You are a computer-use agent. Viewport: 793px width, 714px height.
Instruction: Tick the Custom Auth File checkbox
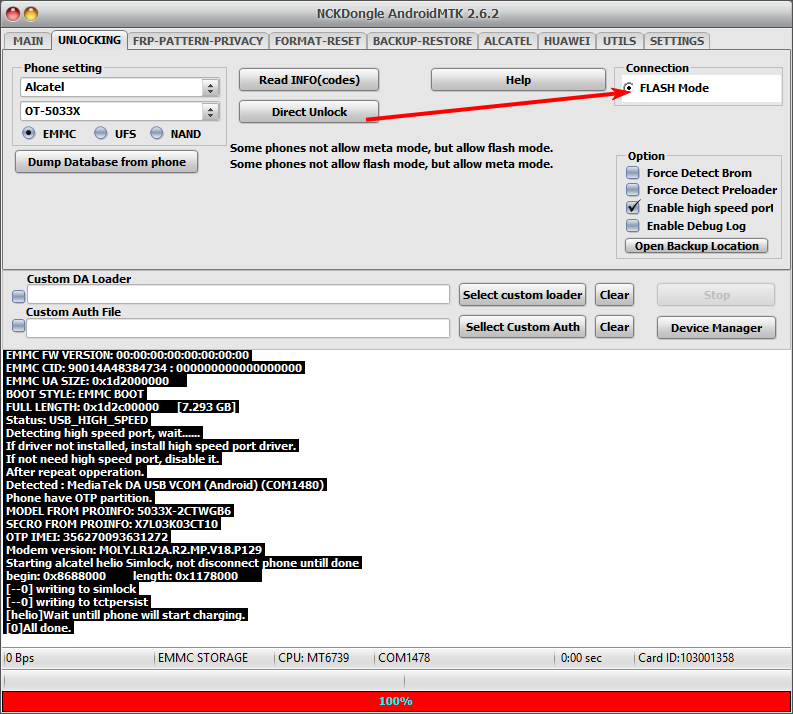18,326
